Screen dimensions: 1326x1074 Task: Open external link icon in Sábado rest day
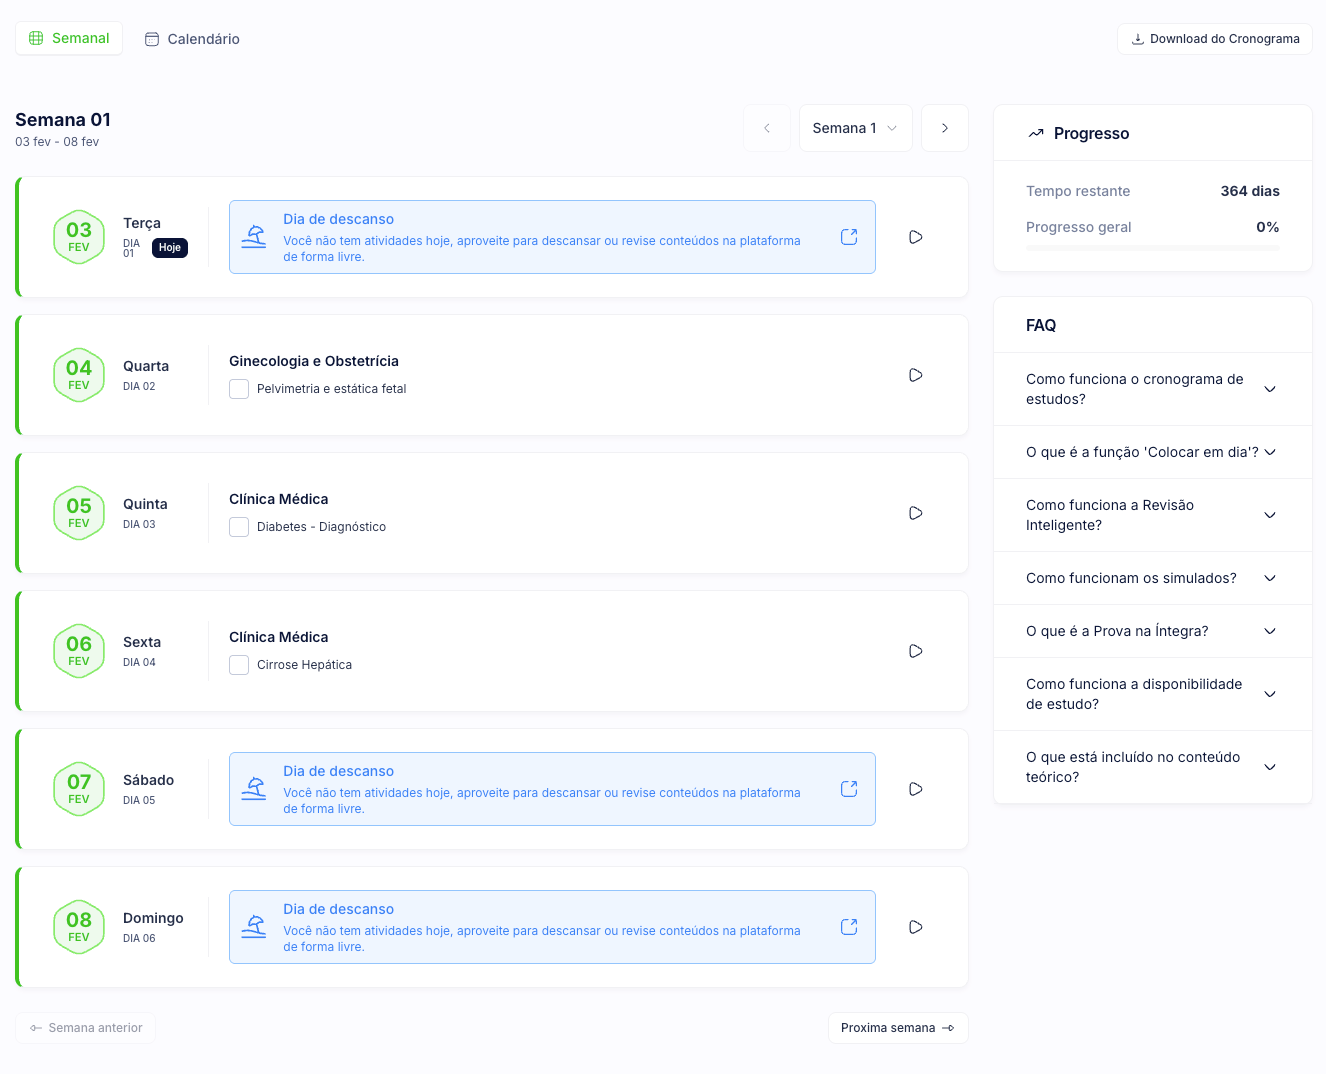point(849,789)
